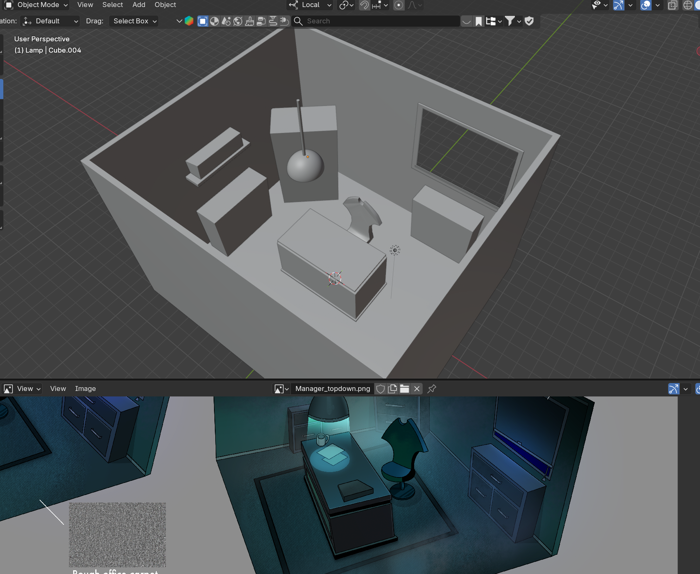This screenshot has height=574, width=700.
Task: Toggle fake user shield for image
Action: tap(380, 389)
